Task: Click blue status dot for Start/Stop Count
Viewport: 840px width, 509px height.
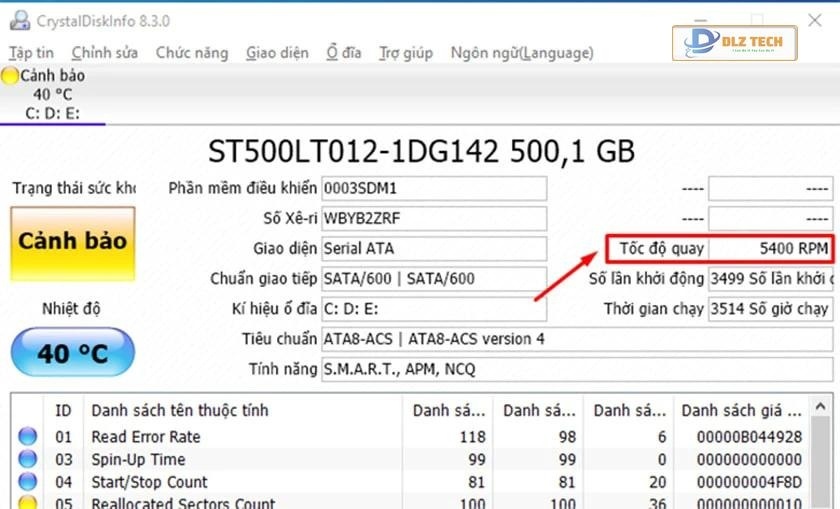Action: [27, 482]
